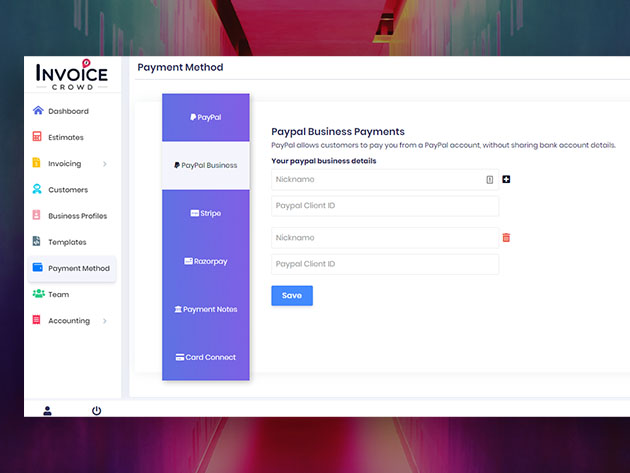Open the Card Connect tab
Image resolution: width=630 pixels, height=473 pixels.
[x=206, y=357]
